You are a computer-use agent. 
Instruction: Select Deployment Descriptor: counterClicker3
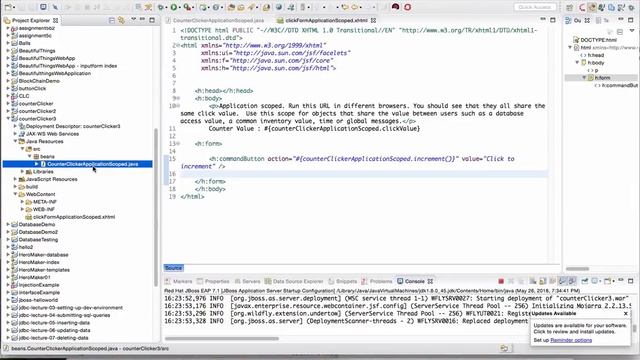(73, 126)
